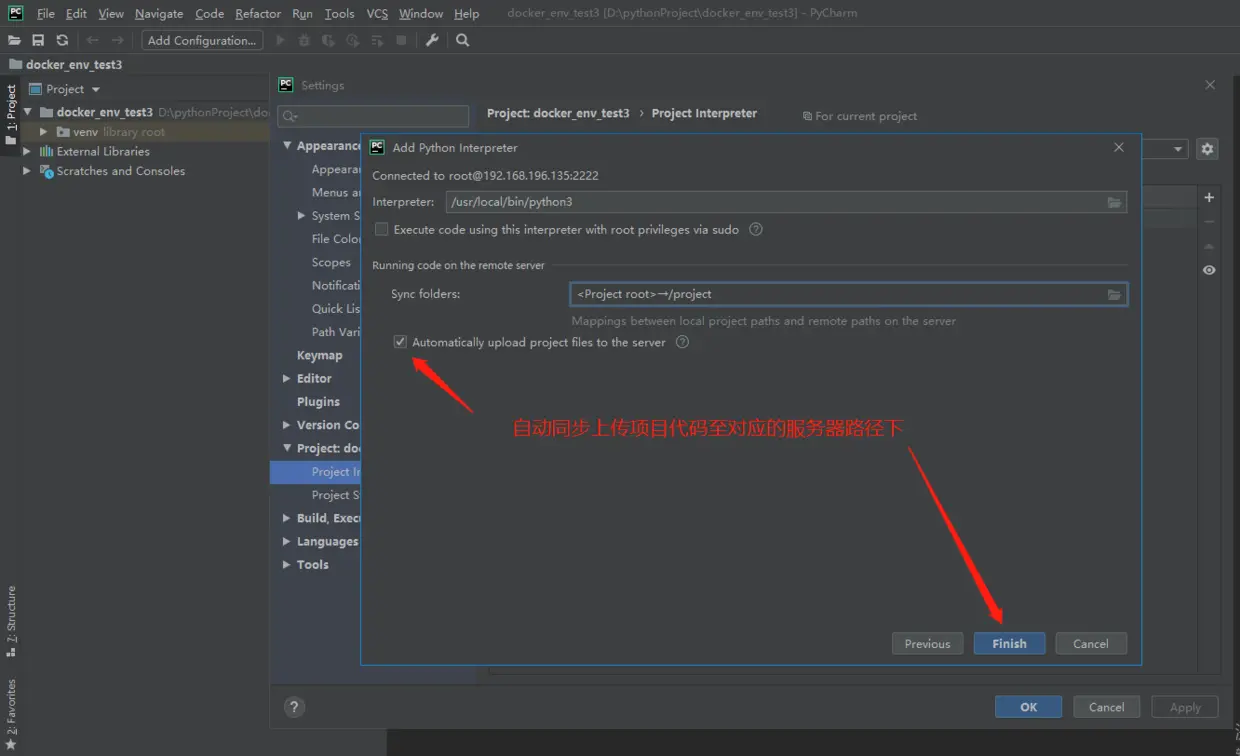Click the Finish button
This screenshot has width=1240, height=756.
click(x=1009, y=644)
